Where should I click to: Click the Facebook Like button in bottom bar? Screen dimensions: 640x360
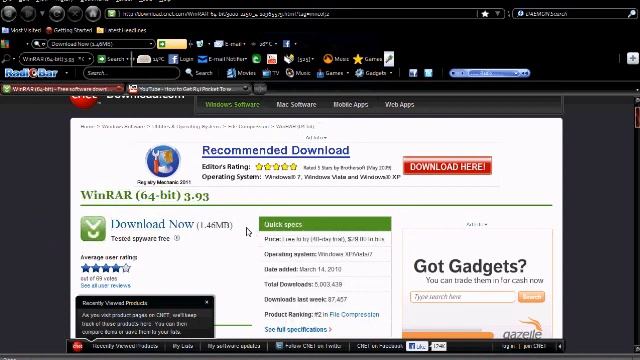point(417,346)
